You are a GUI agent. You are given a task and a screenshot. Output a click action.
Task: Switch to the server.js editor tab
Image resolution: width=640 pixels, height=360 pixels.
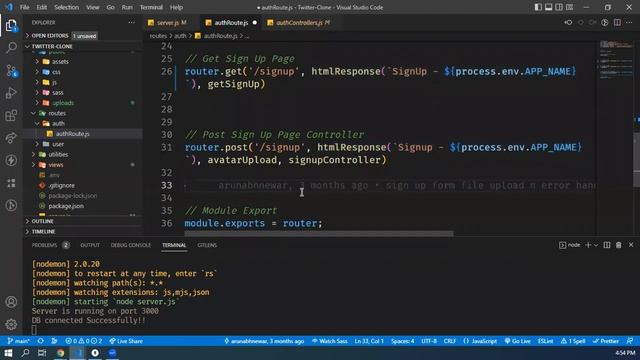(167, 22)
